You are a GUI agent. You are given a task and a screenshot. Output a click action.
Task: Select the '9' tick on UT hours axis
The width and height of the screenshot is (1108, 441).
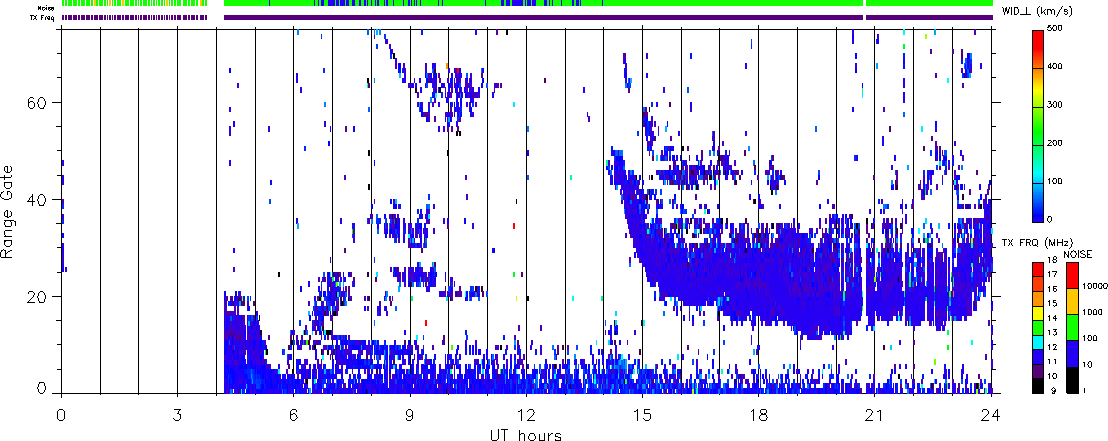[410, 413]
